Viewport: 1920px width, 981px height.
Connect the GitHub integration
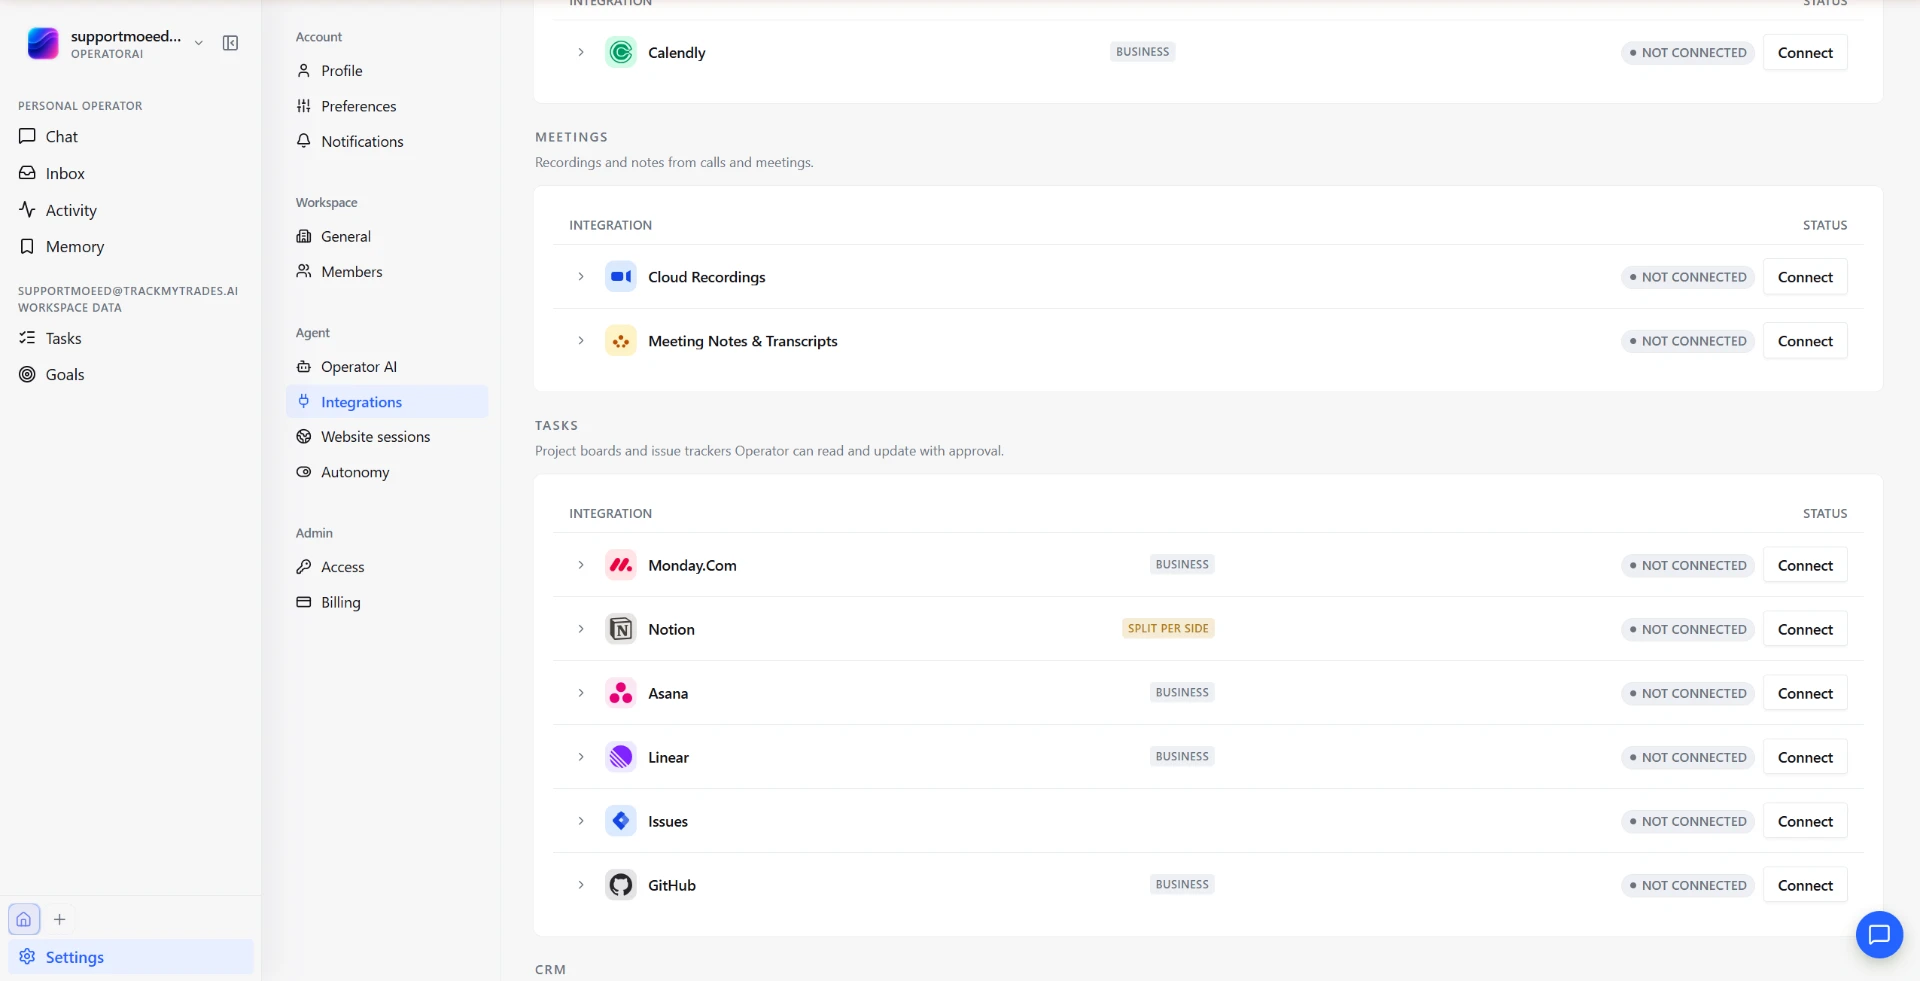[x=1805, y=885]
